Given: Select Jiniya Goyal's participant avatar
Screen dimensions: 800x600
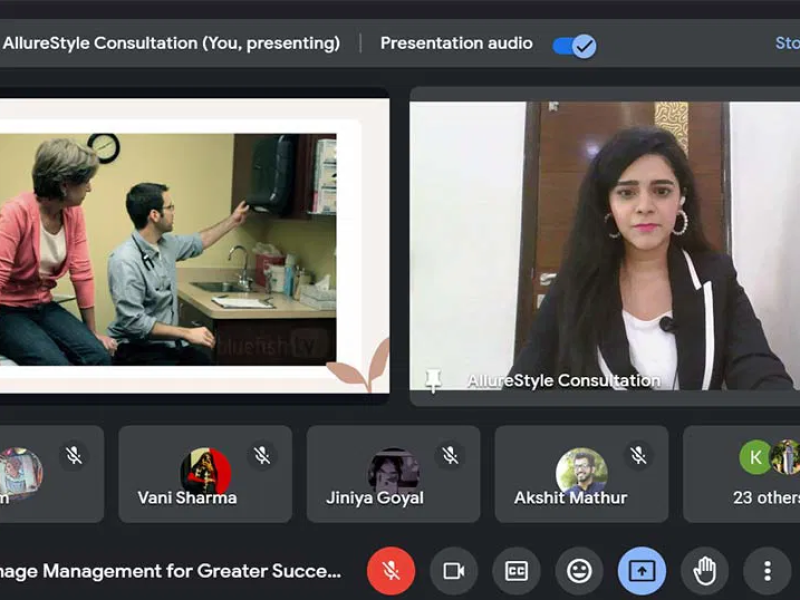Looking at the screenshot, I should 393,472.
